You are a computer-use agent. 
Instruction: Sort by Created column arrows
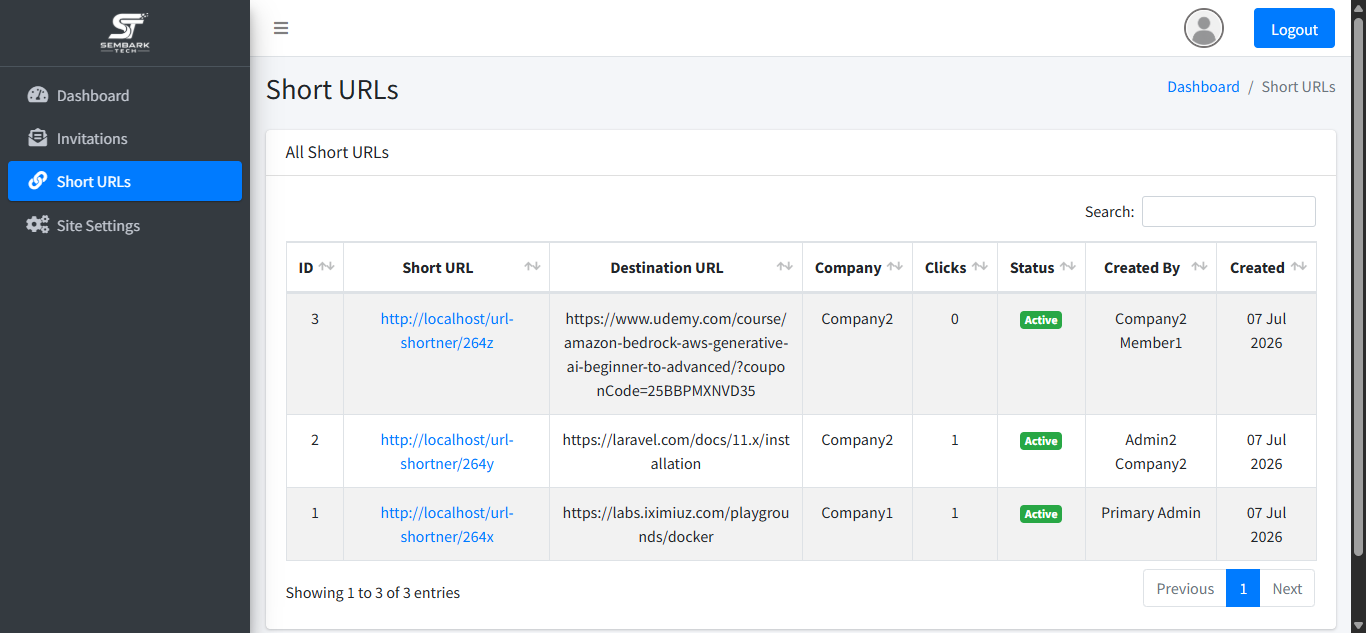coord(1299,267)
